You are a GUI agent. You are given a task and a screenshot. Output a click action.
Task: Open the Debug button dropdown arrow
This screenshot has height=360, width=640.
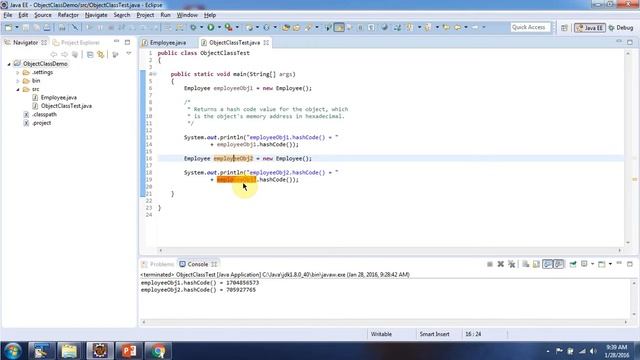(x=201, y=27)
